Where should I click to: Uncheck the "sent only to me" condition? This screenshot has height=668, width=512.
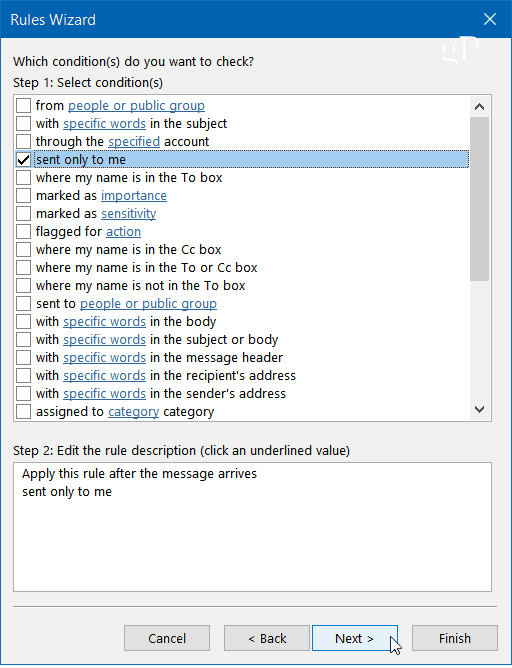pos(23,159)
